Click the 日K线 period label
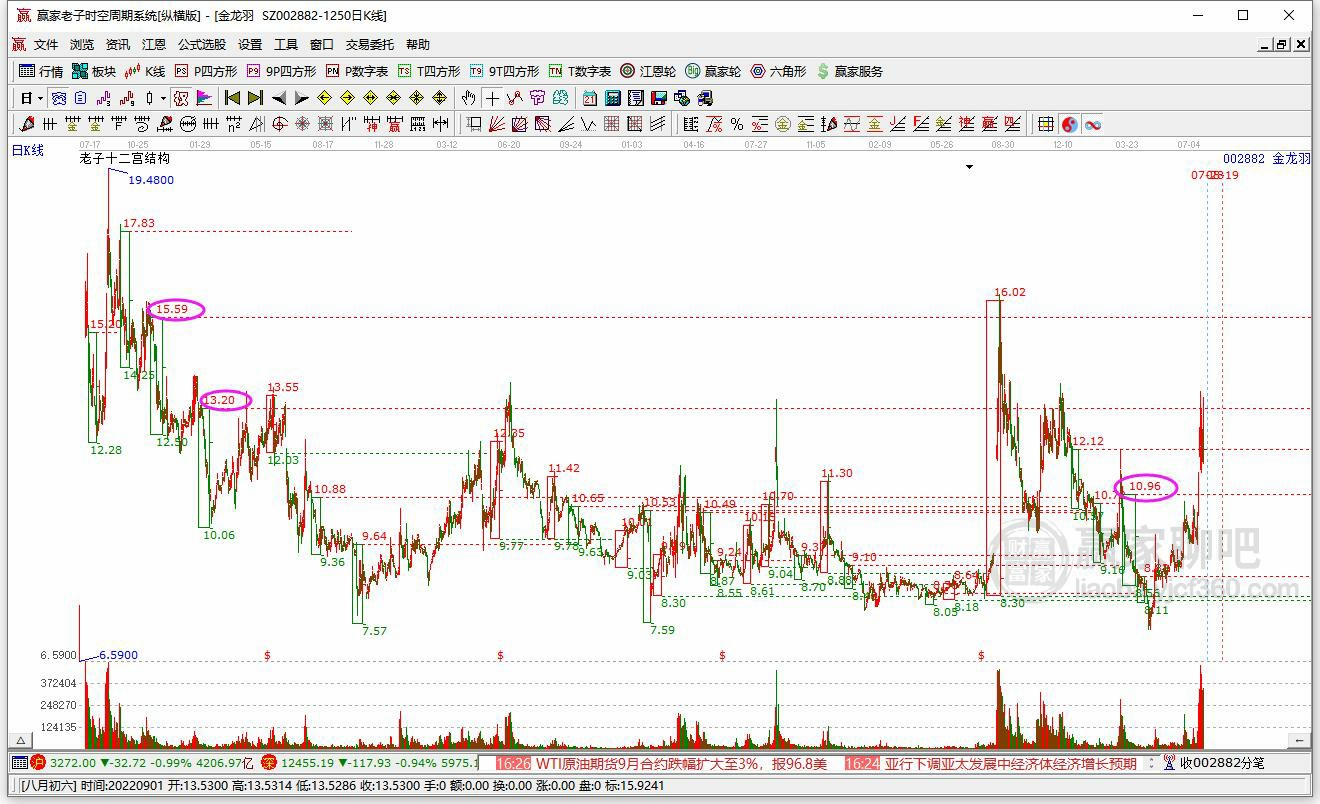The image size is (1320, 804). [x=28, y=151]
